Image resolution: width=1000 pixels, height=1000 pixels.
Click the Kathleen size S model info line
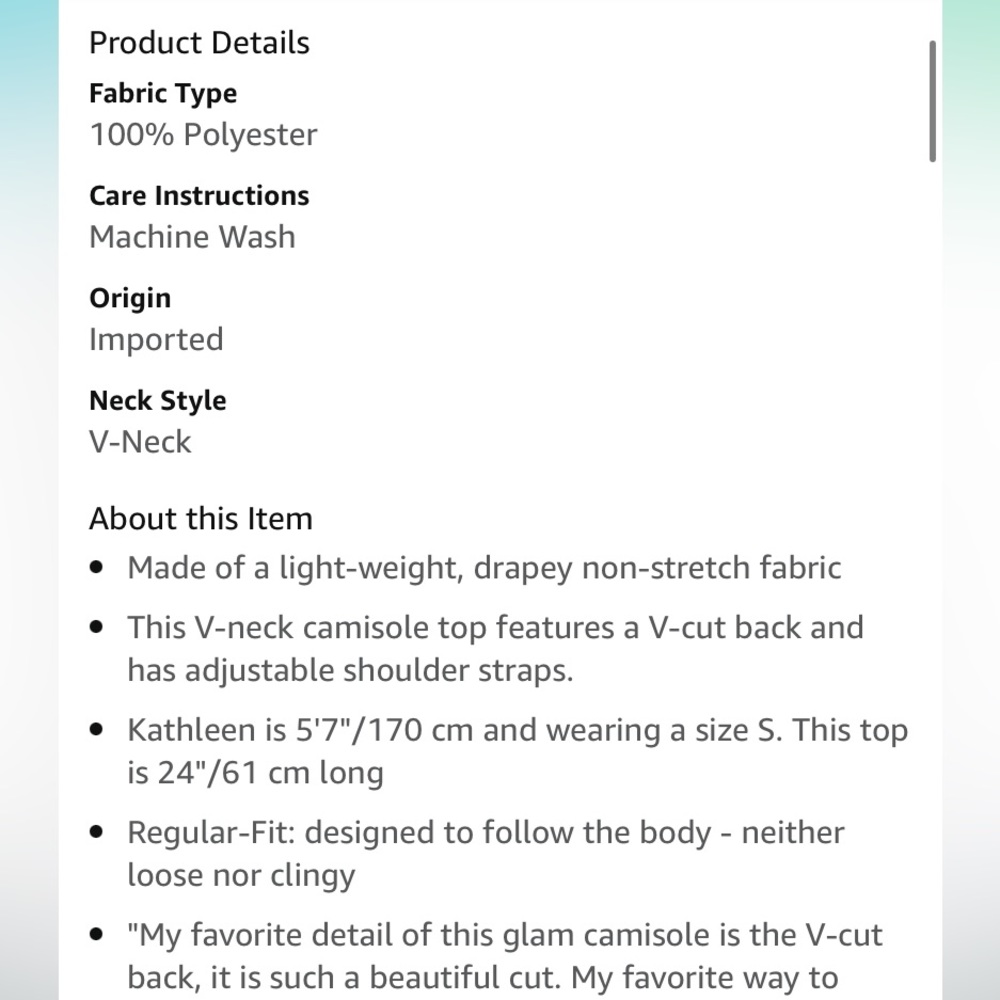[x=517, y=730]
